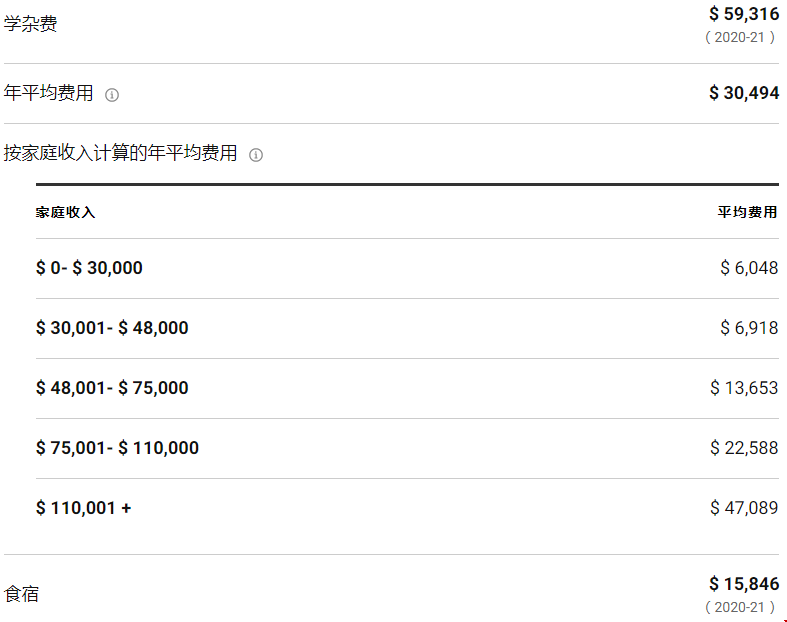Click the $ 15,846 room and board amount
Viewport: 787px width, 622px height.
point(744,584)
